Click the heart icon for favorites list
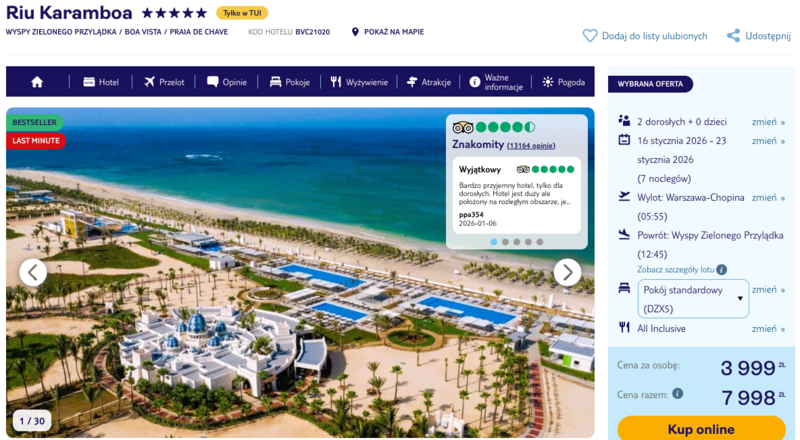Image resolution: width=800 pixels, height=440 pixels. pyautogui.click(x=590, y=36)
